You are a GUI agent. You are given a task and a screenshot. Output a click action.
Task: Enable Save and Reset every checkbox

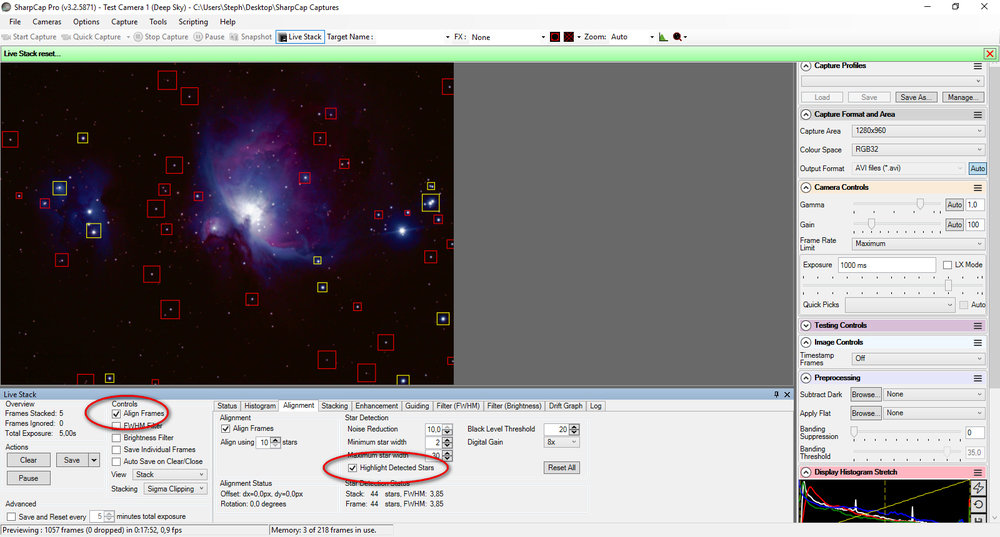point(11,517)
